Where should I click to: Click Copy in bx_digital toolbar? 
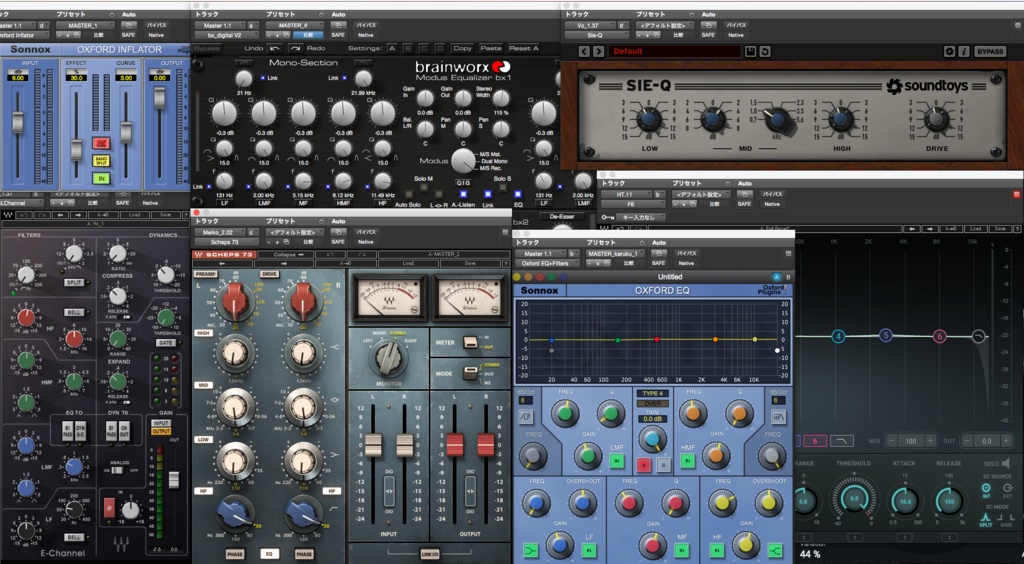462,48
